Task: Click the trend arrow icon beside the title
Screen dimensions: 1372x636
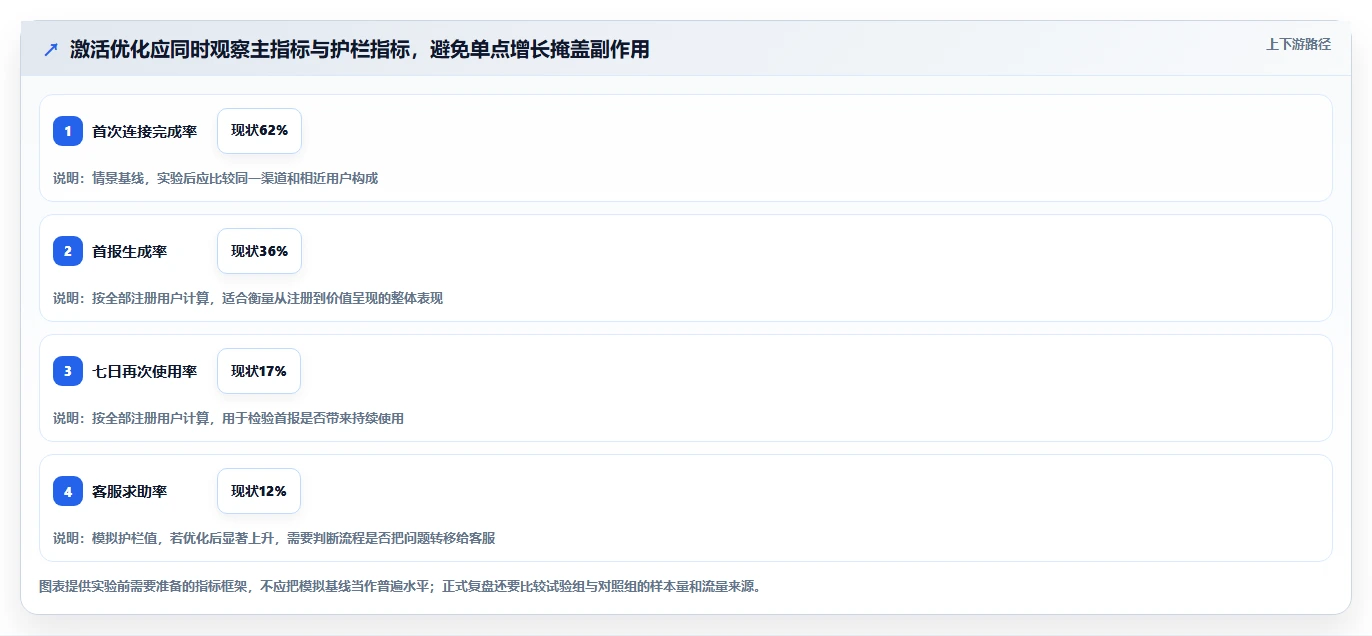Action: coord(51,49)
